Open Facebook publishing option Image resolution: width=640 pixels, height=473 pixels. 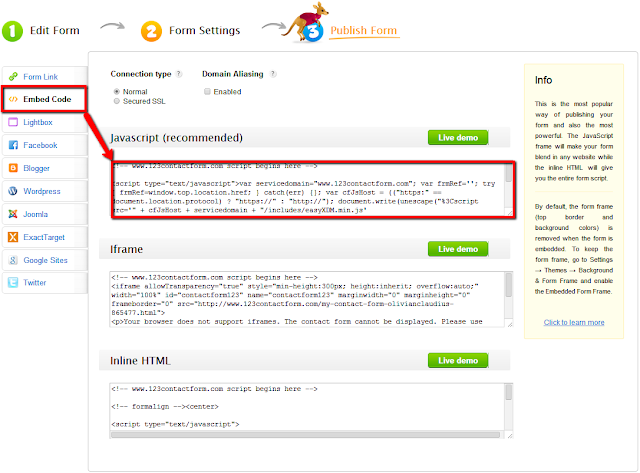pyautogui.click(x=45, y=145)
